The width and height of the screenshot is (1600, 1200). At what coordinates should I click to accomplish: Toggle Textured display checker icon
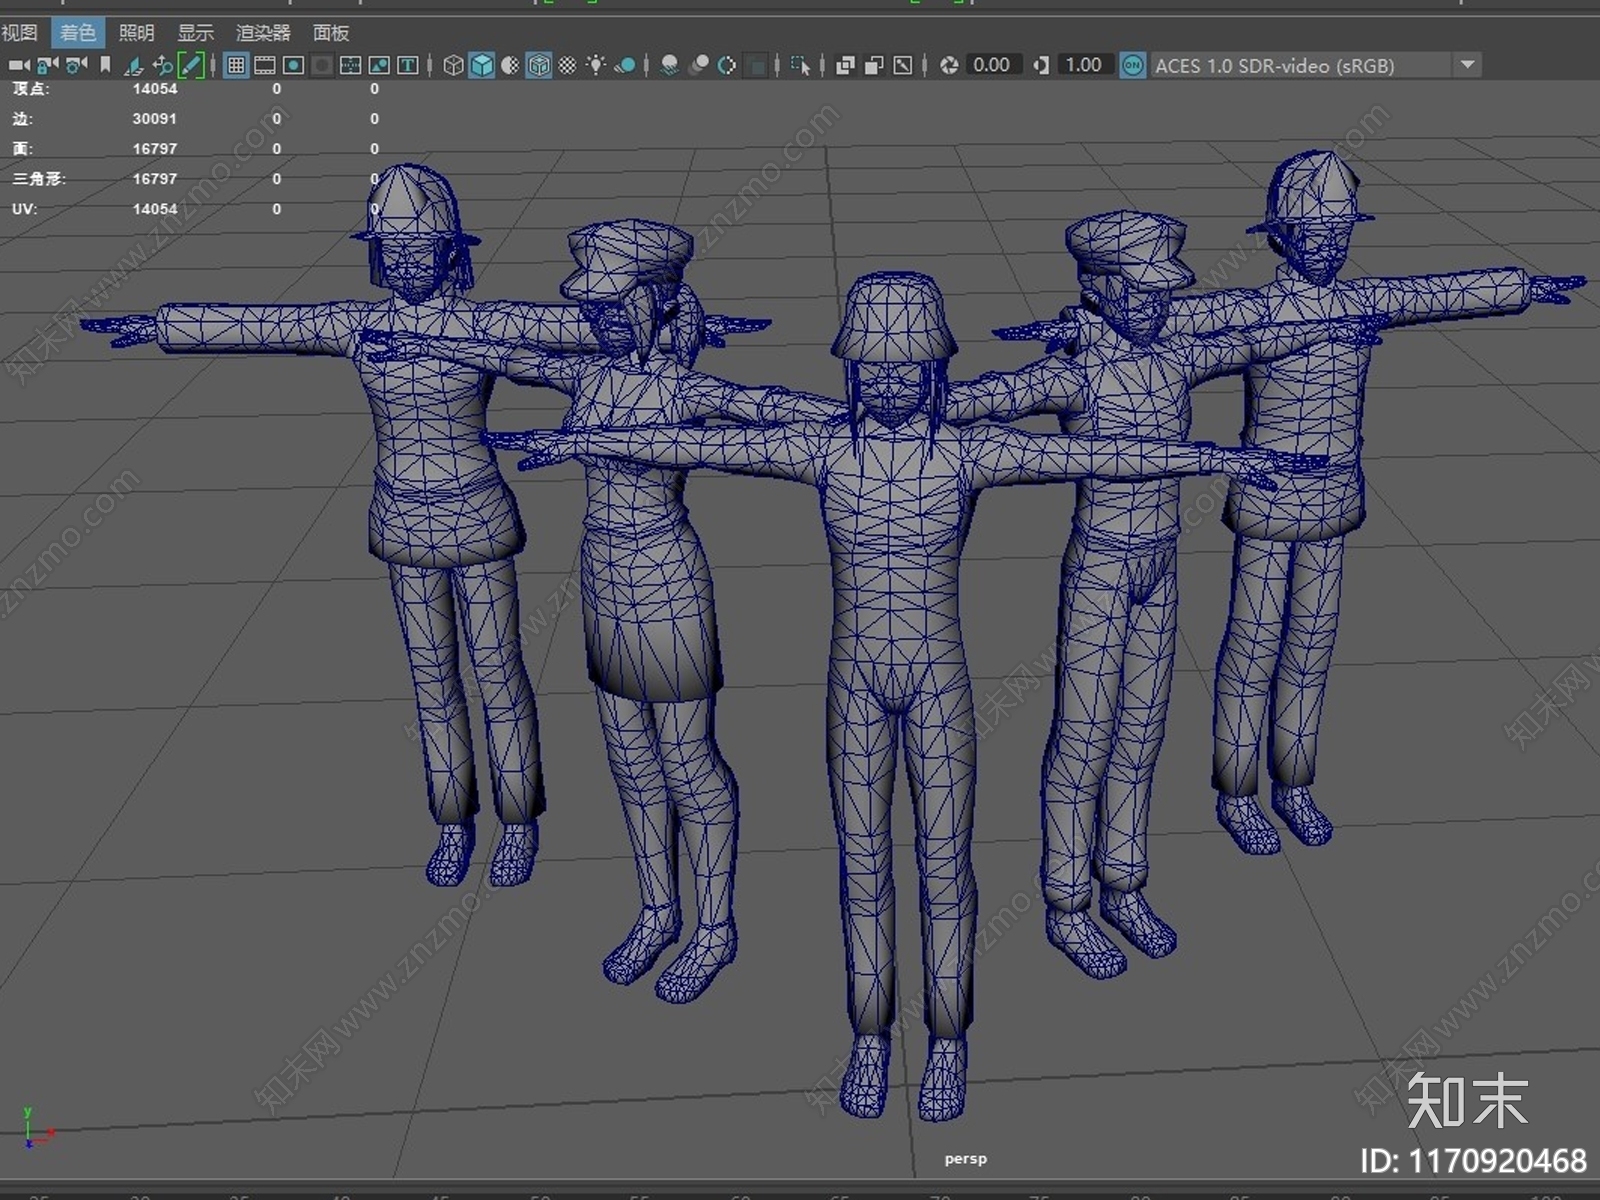pyautogui.click(x=568, y=65)
